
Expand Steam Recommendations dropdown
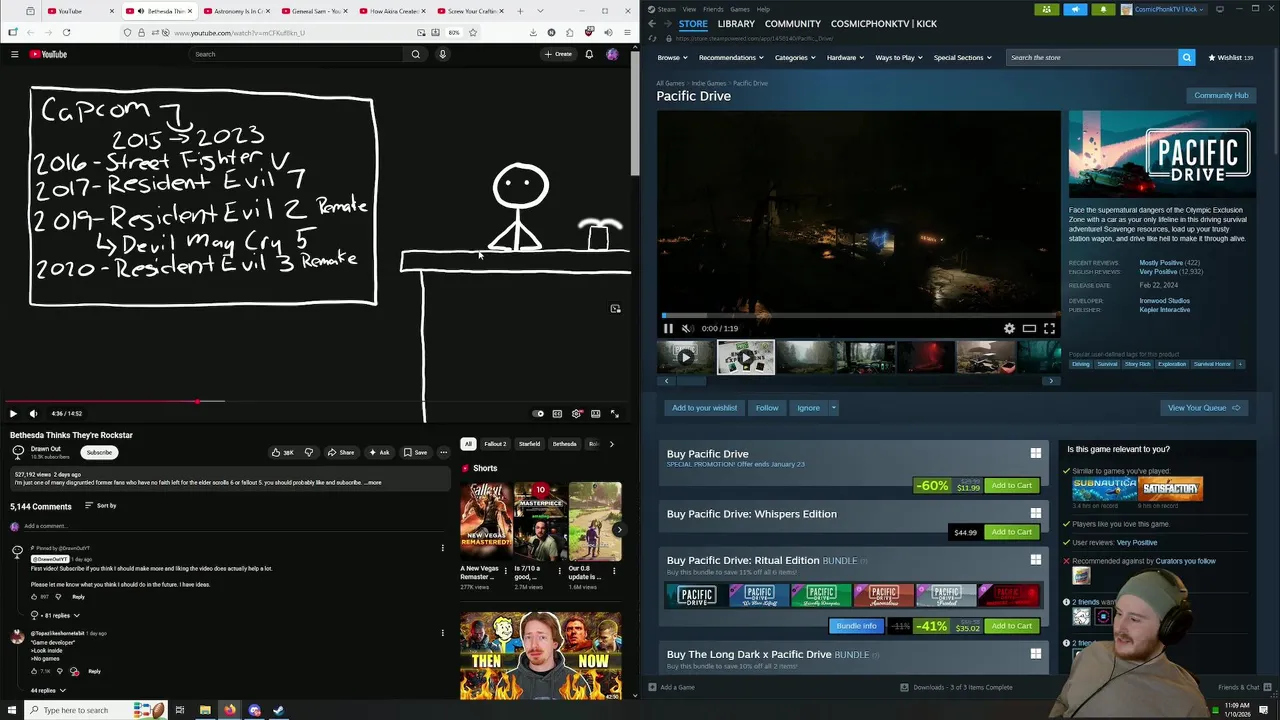click(x=731, y=58)
